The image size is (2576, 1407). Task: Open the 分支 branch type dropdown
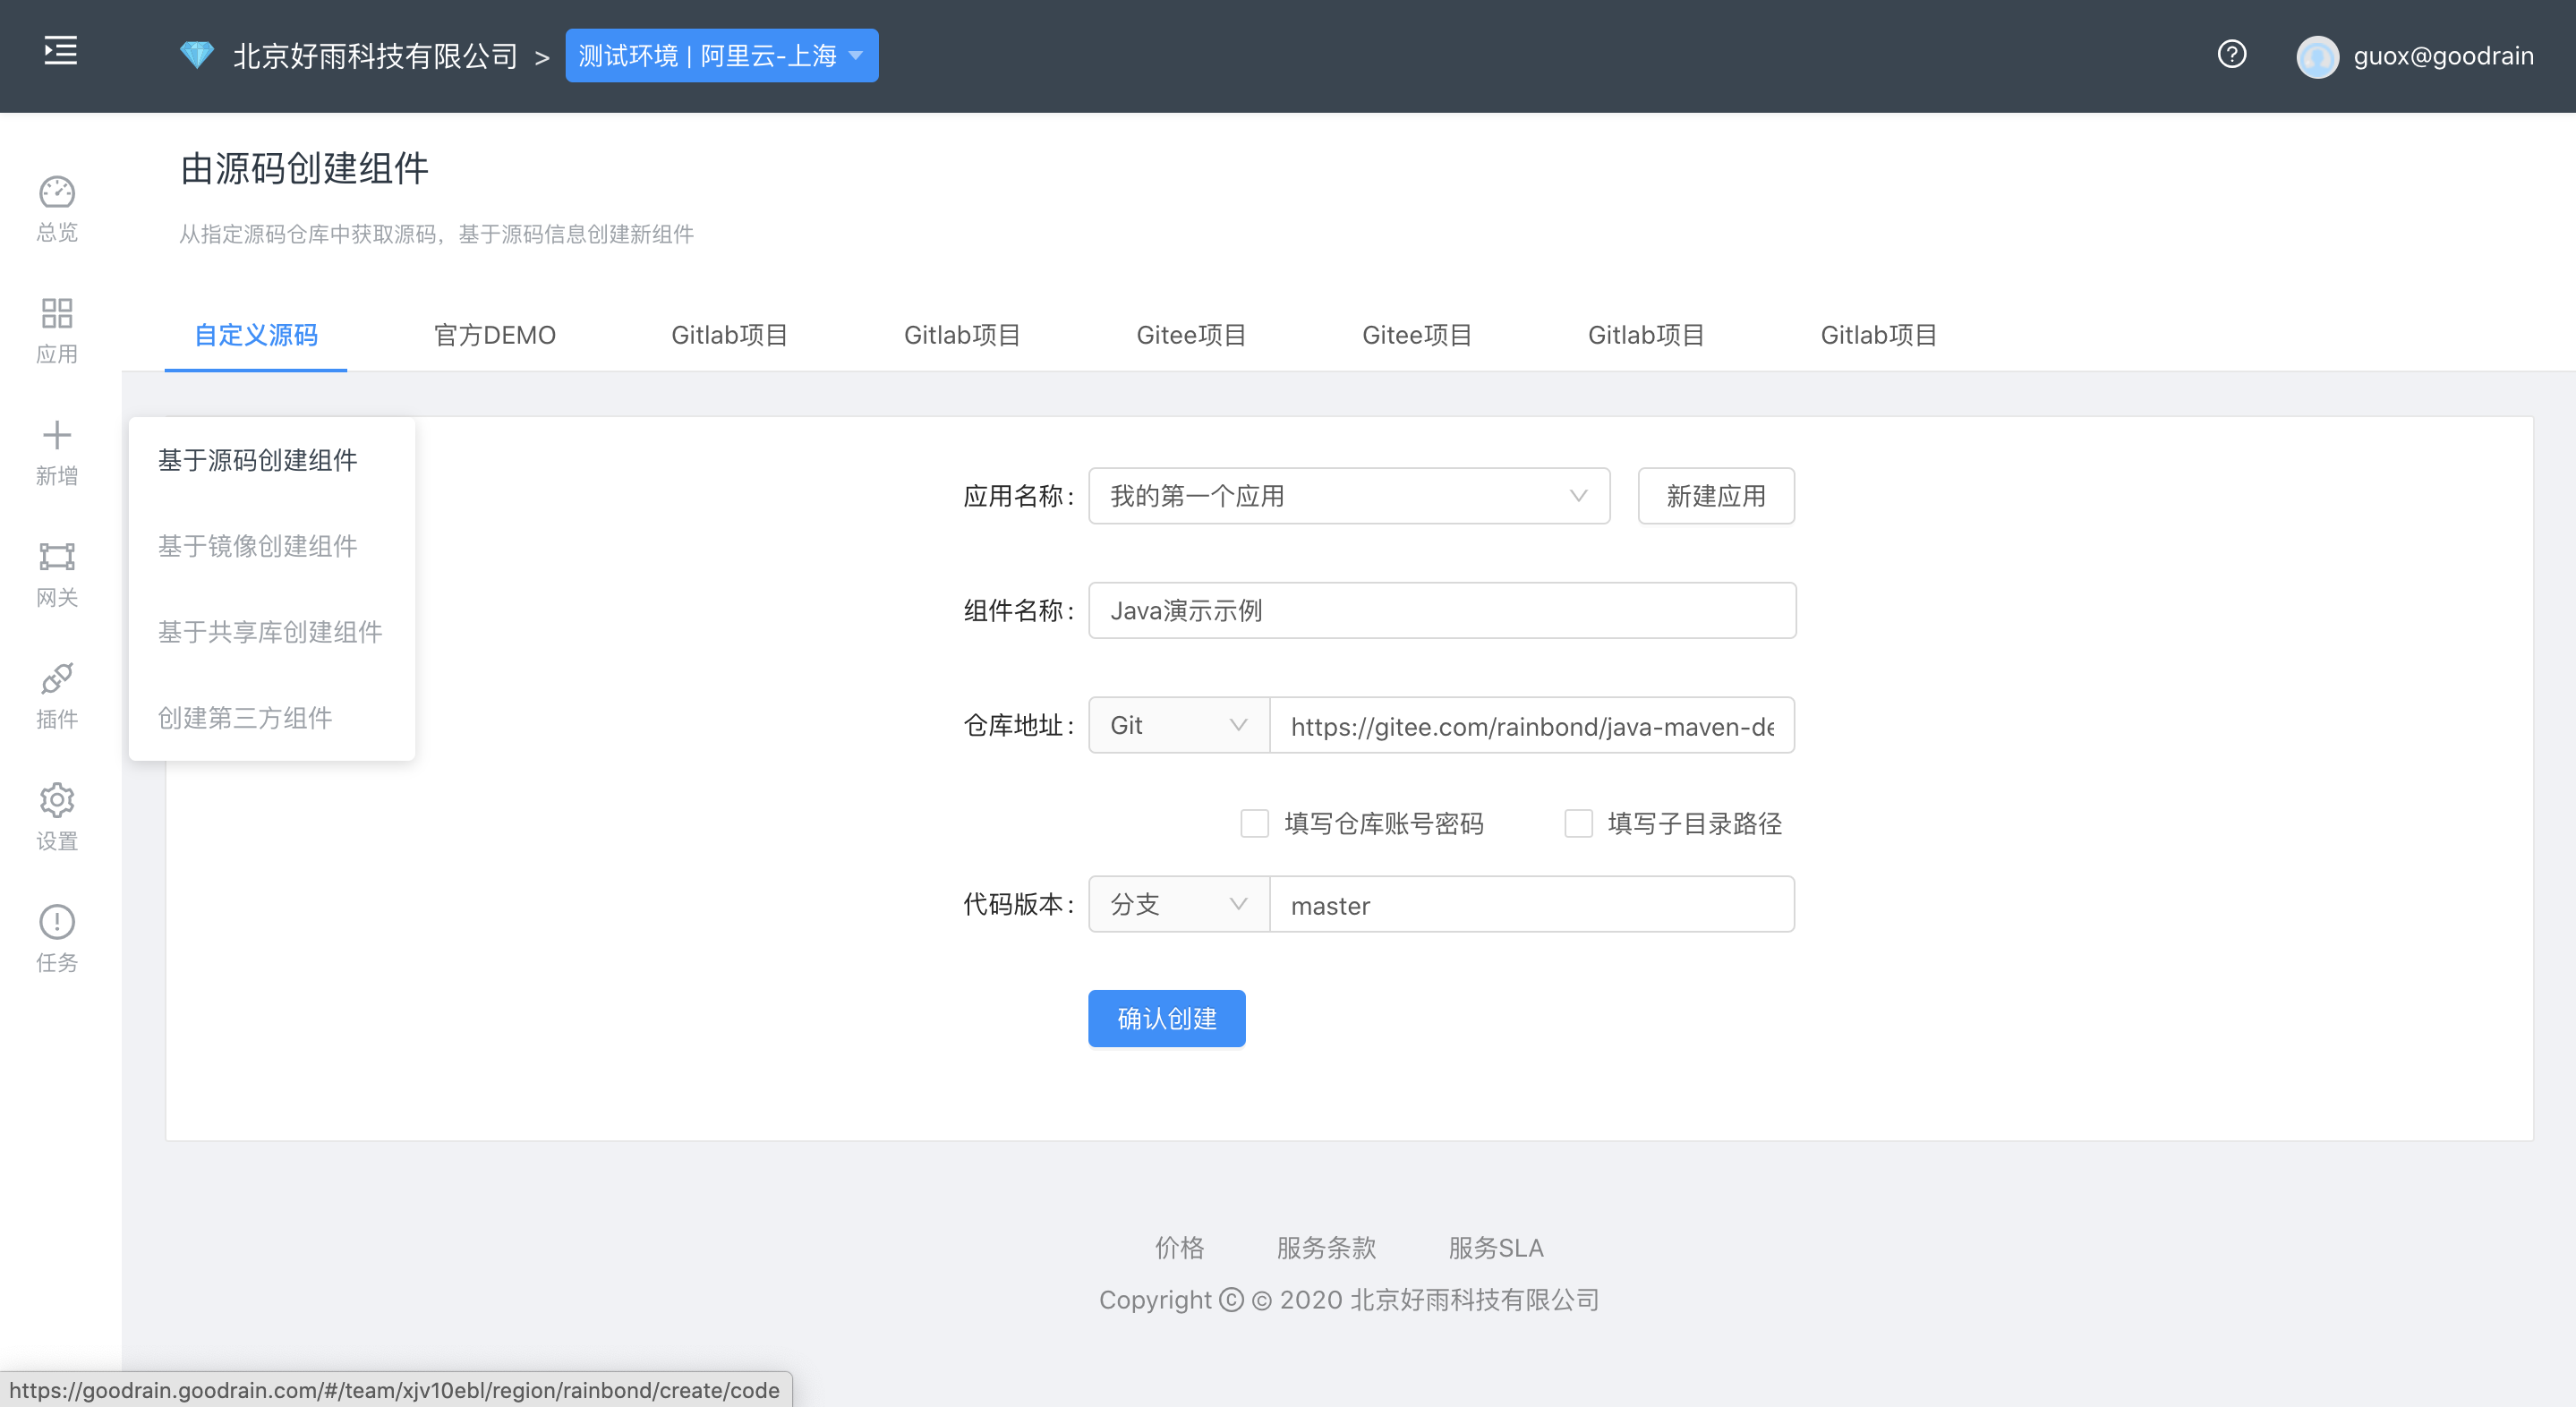pos(1177,903)
